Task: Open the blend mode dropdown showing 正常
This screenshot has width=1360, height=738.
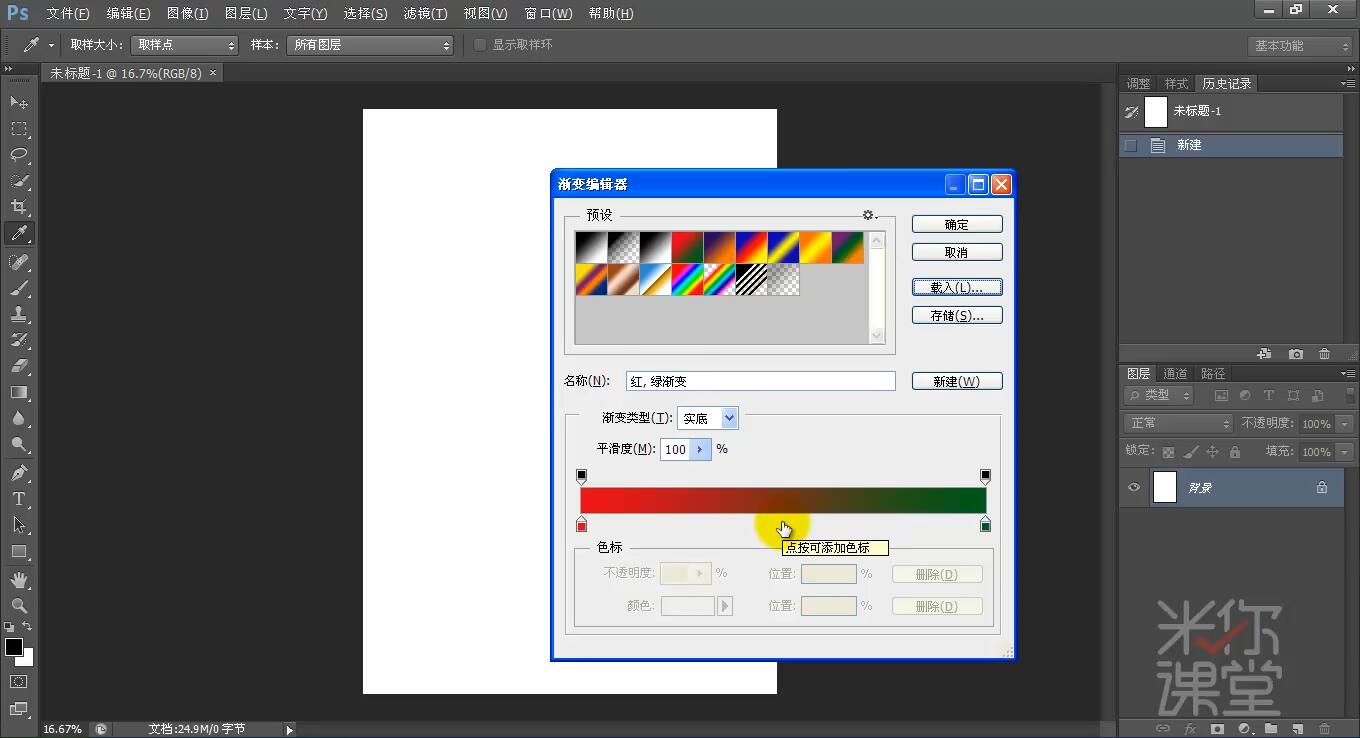Action: click(1177, 424)
